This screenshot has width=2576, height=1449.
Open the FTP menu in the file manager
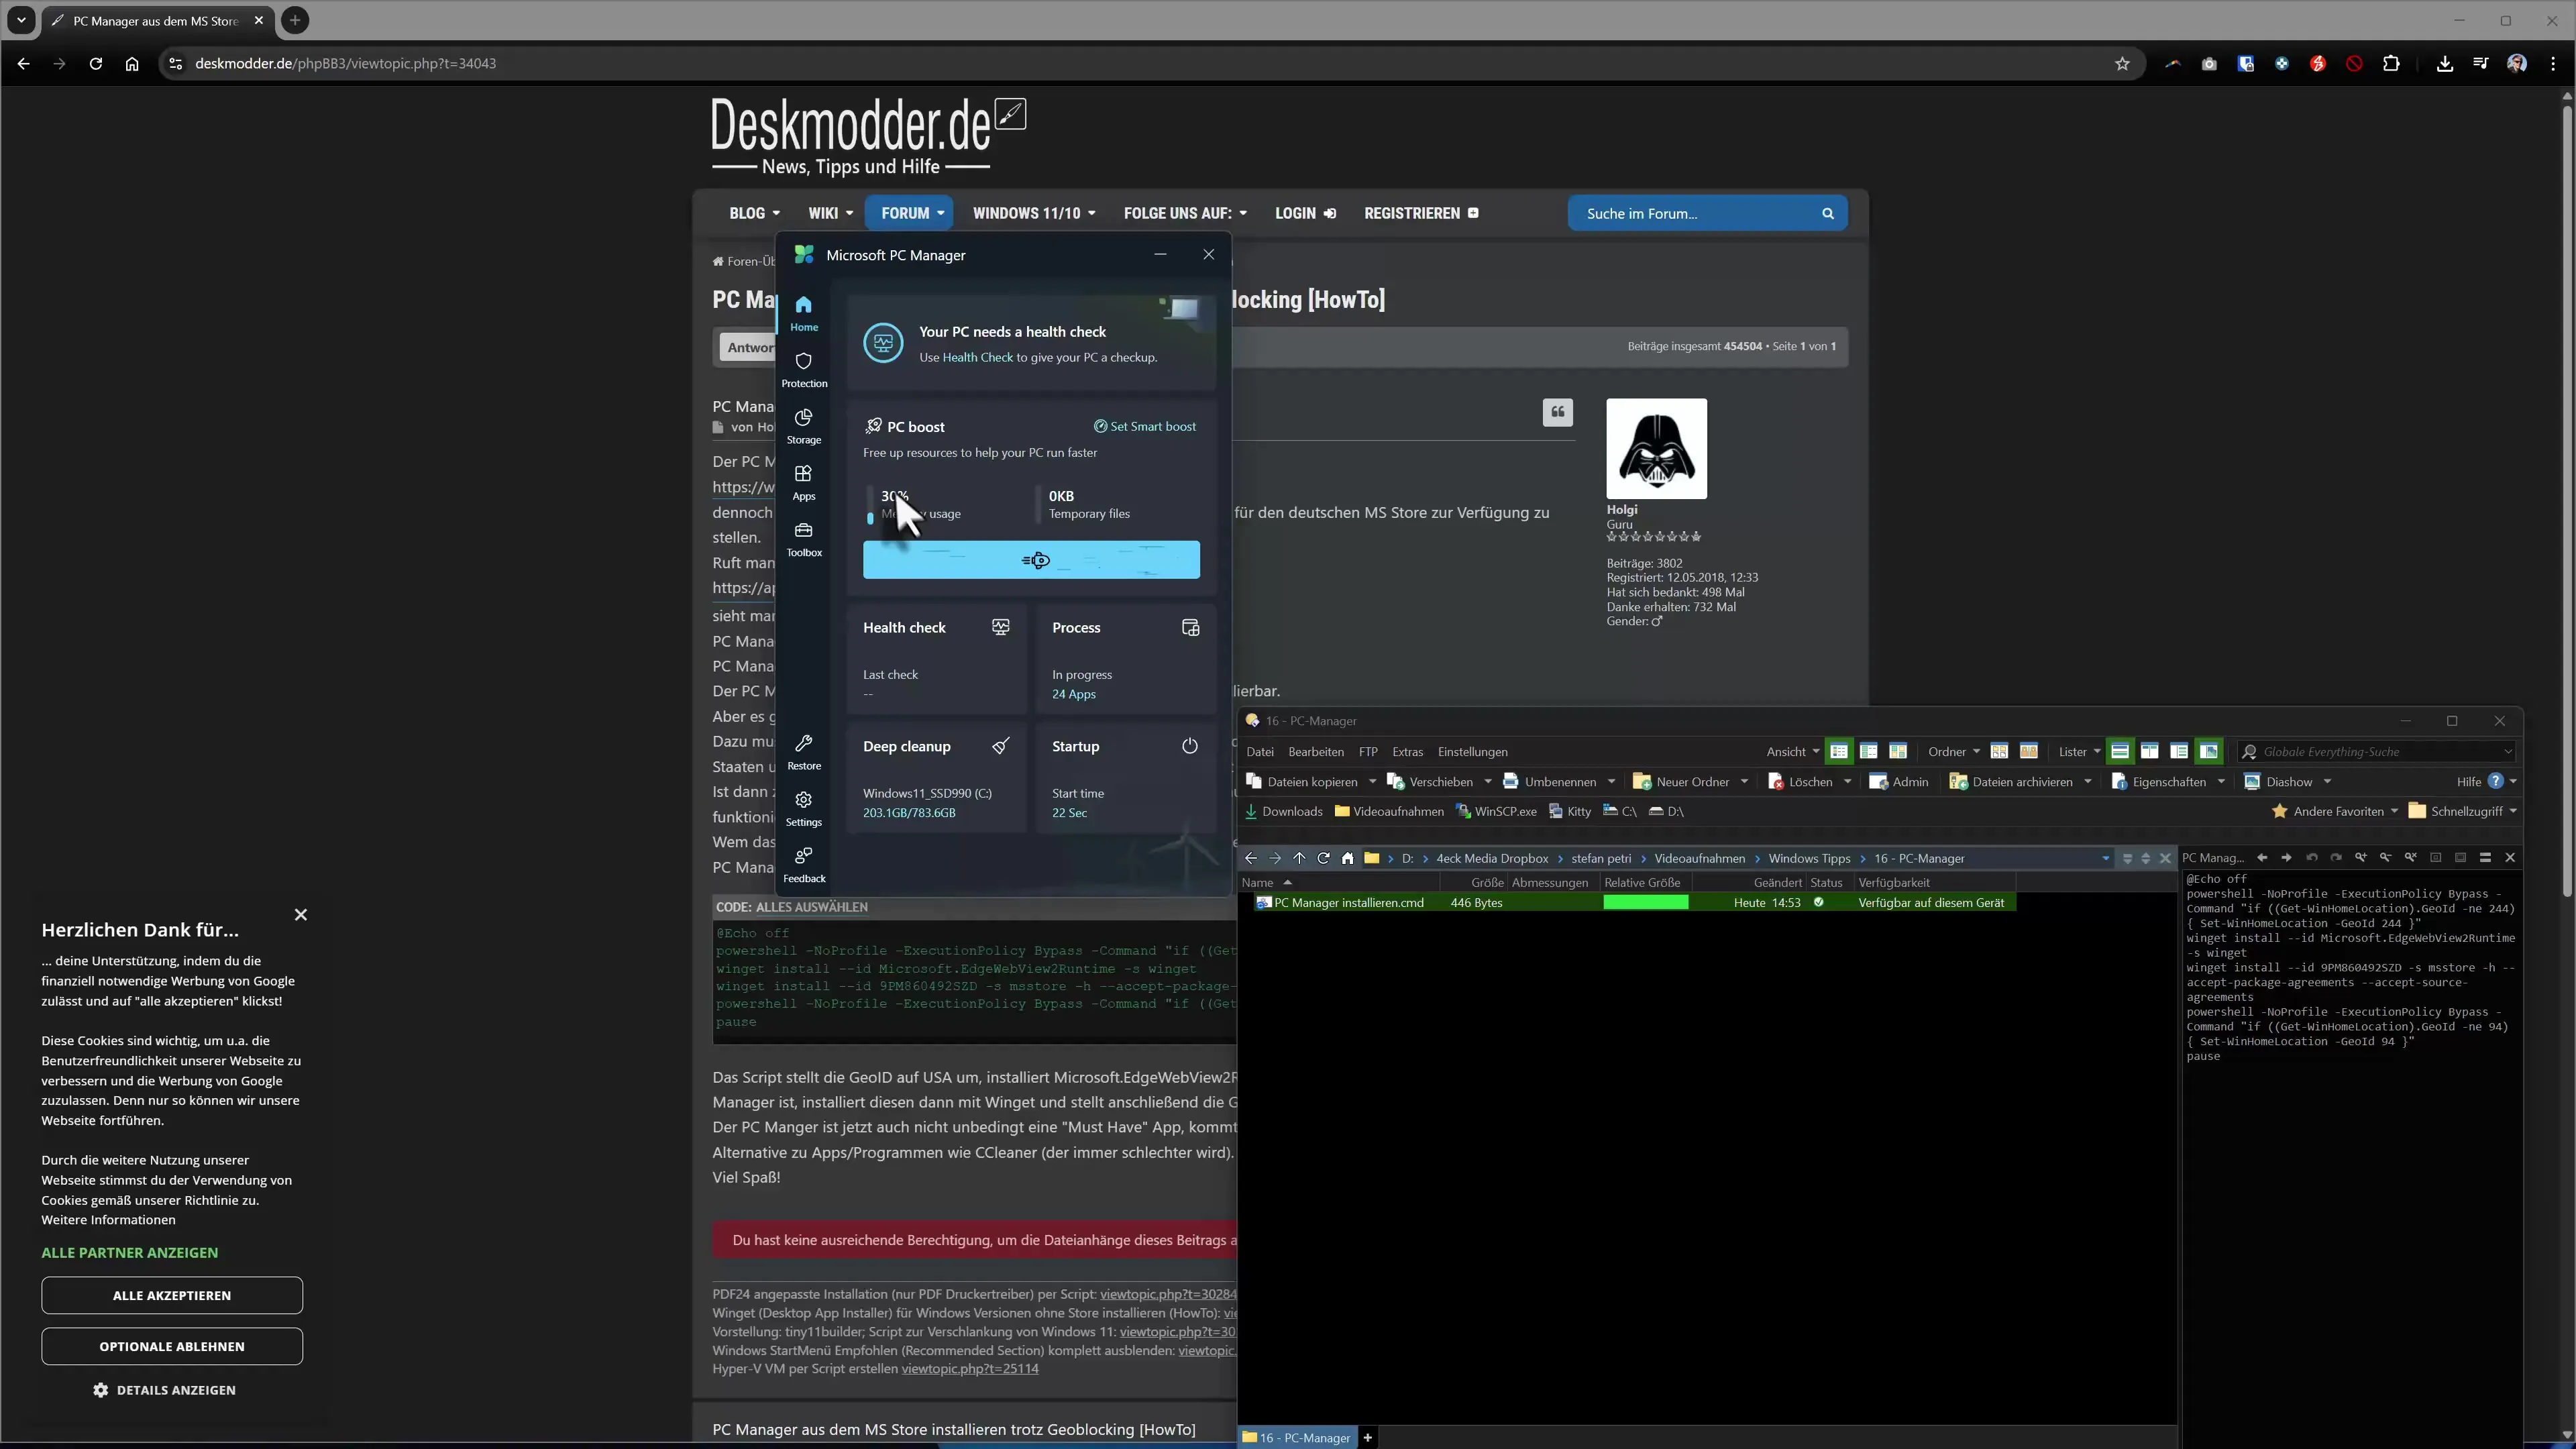click(x=1367, y=751)
